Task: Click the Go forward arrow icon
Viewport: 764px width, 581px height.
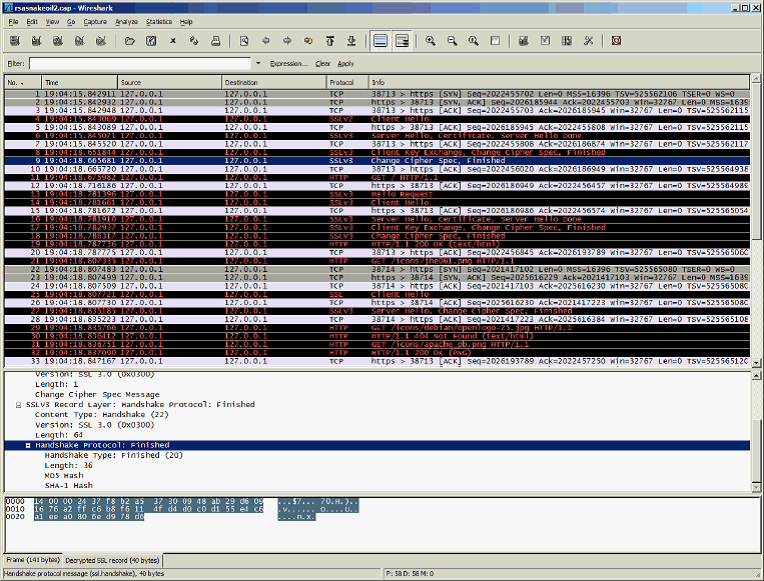Action: tap(287, 41)
